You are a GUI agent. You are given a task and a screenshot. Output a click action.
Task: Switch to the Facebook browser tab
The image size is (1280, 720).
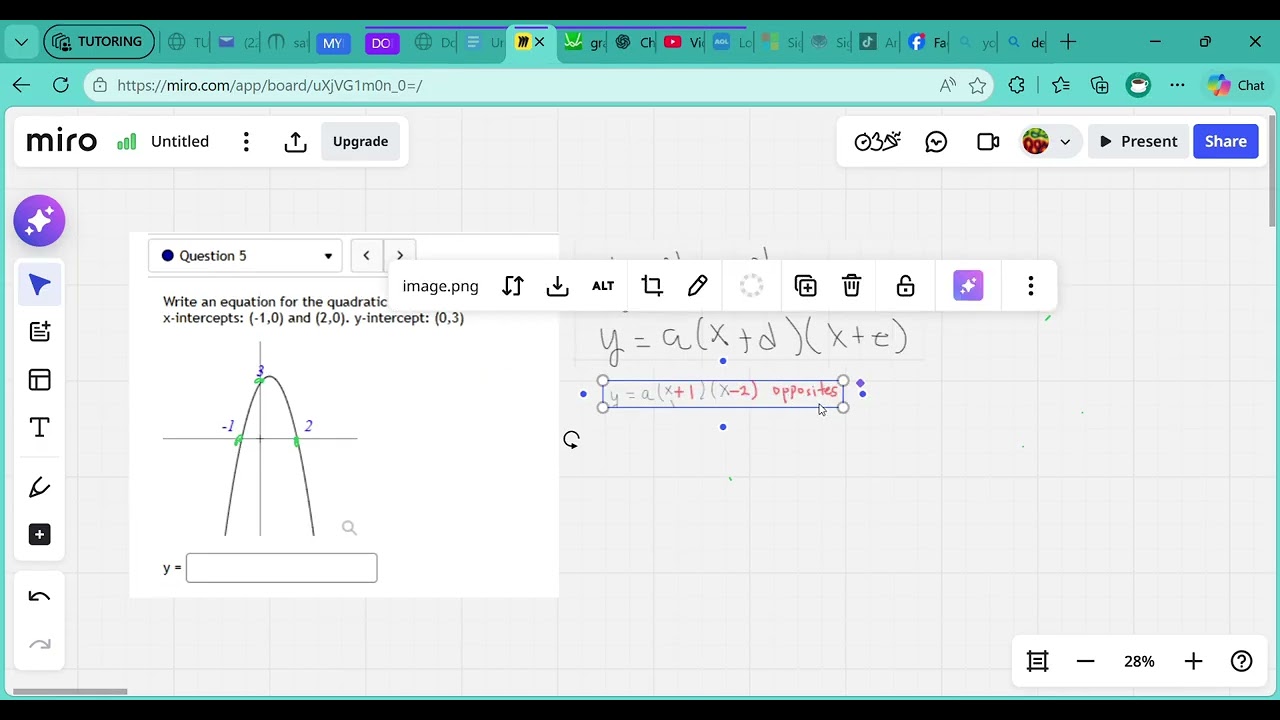coord(928,42)
